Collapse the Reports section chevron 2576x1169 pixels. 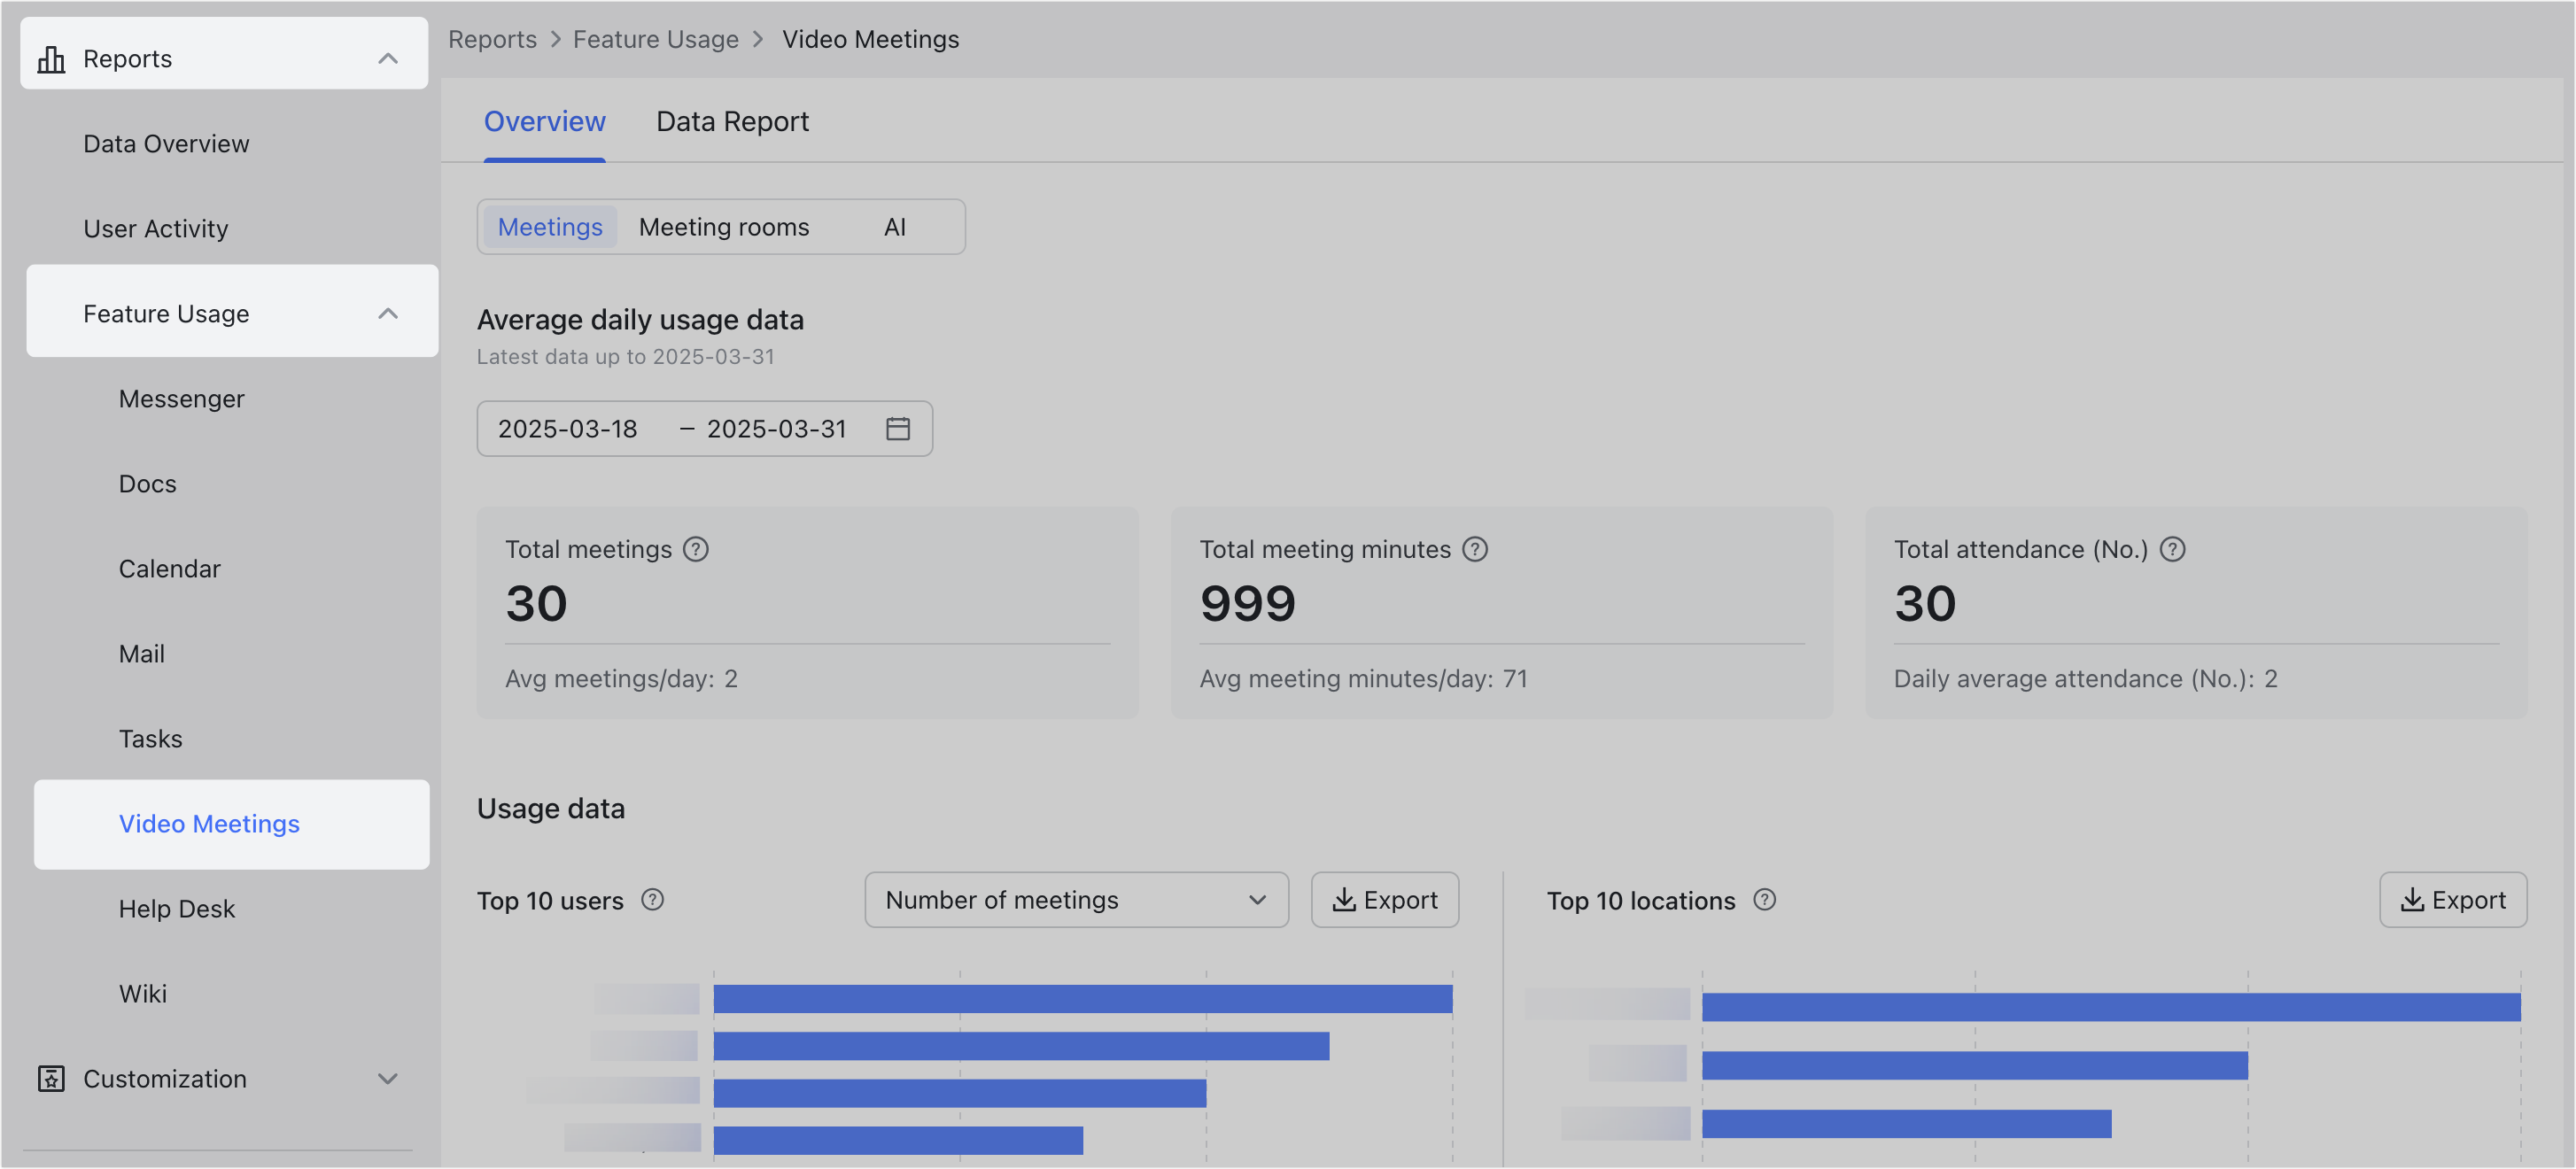tap(388, 59)
